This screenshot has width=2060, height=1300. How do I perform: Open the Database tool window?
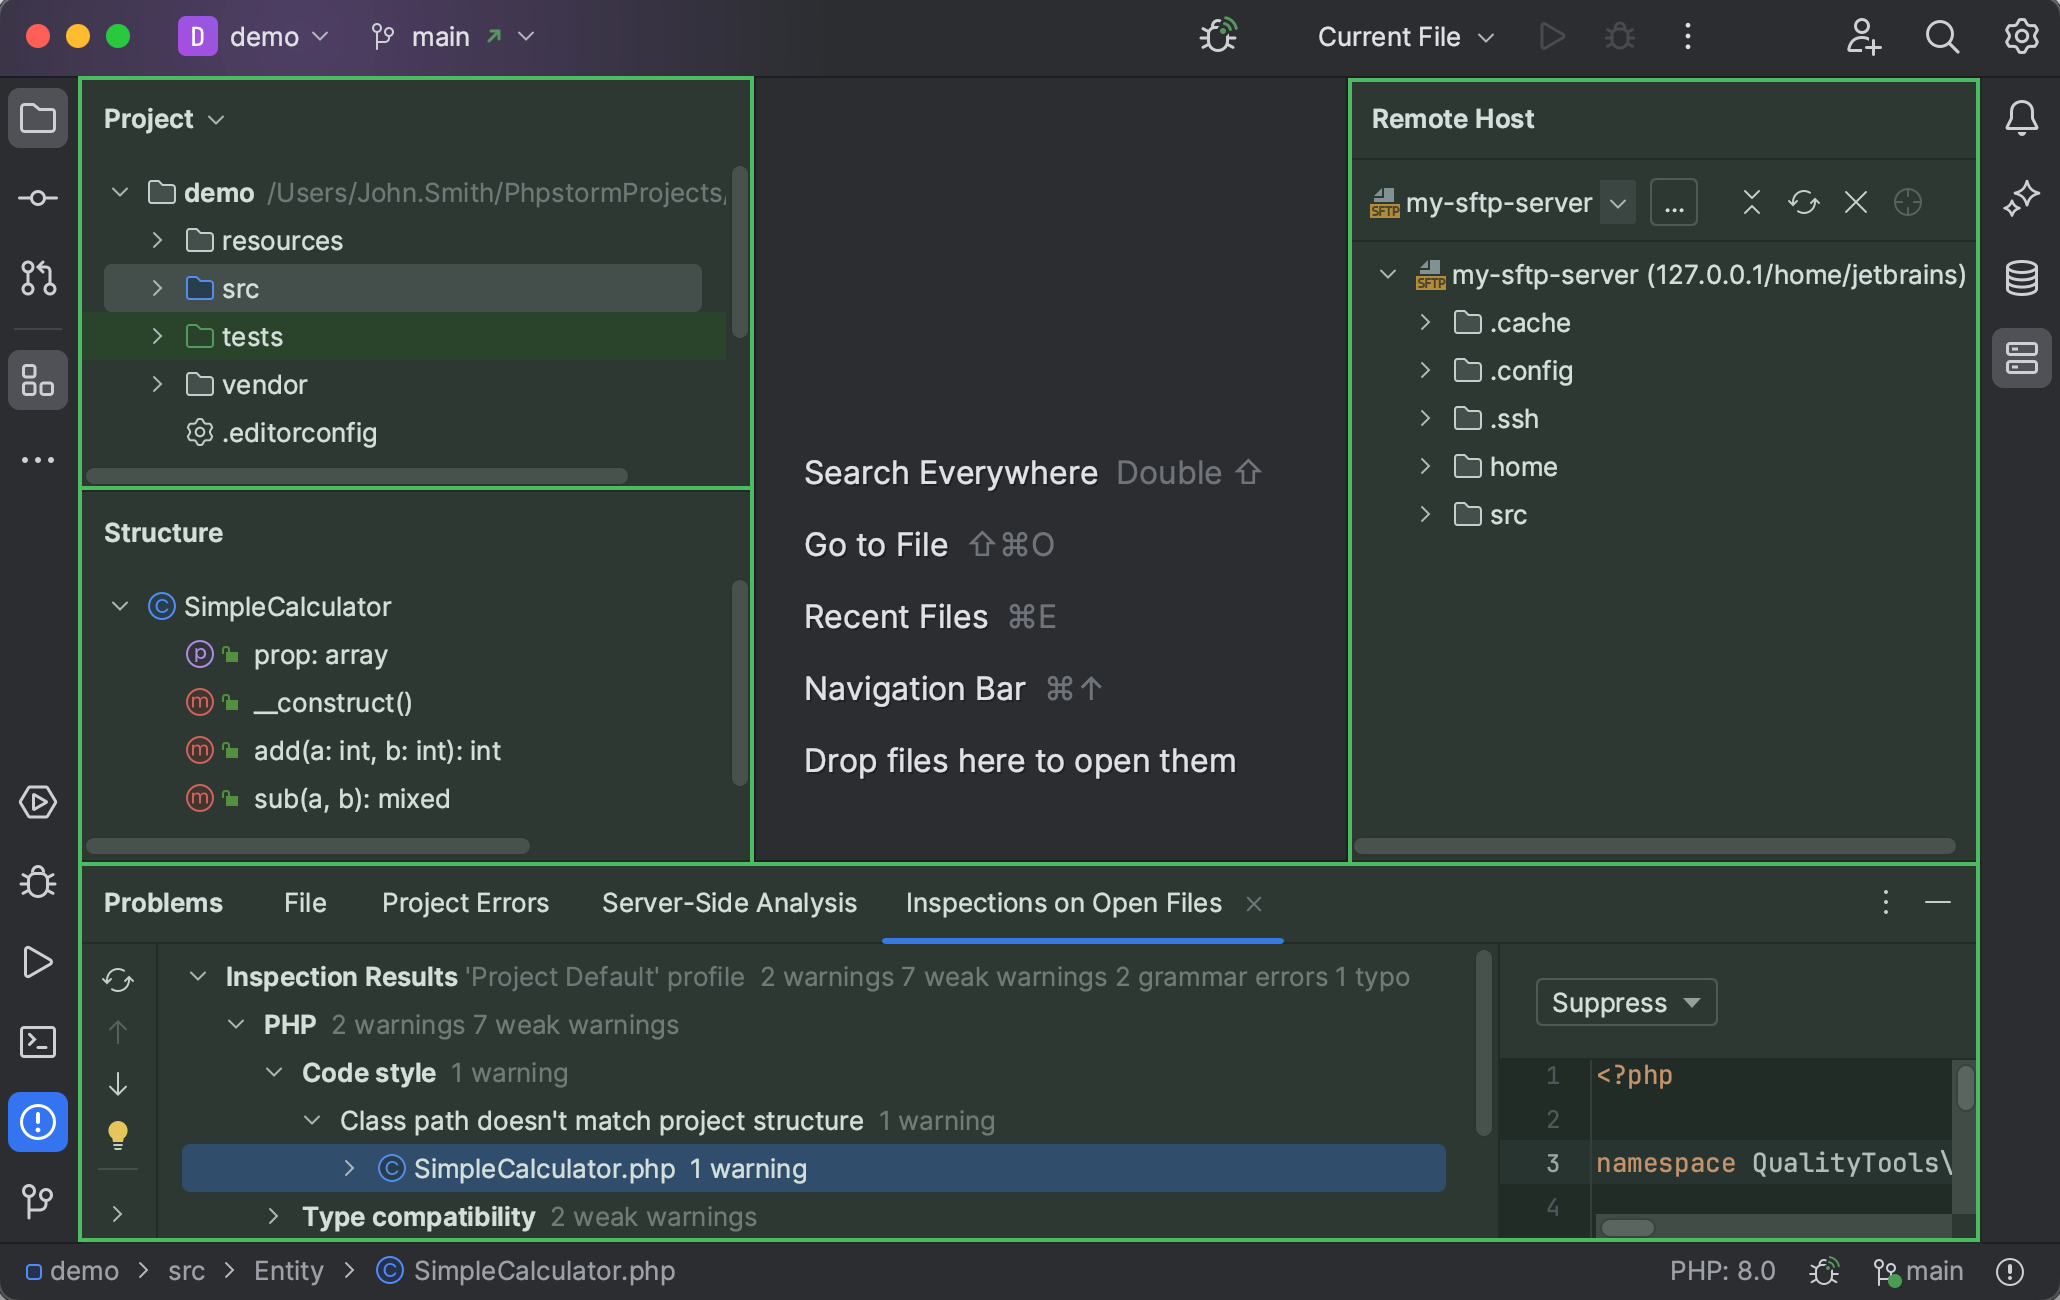[x=2021, y=278]
